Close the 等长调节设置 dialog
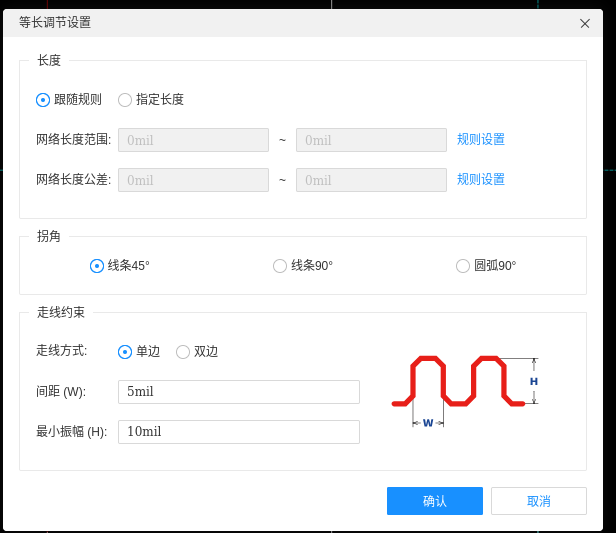The image size is (616, 533). (x=584, y=22)
